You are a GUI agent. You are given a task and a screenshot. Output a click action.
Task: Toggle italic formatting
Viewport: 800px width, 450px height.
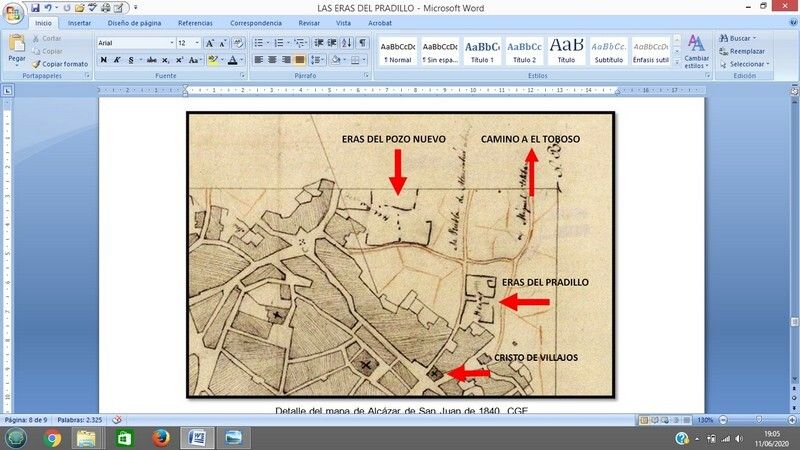117,60
